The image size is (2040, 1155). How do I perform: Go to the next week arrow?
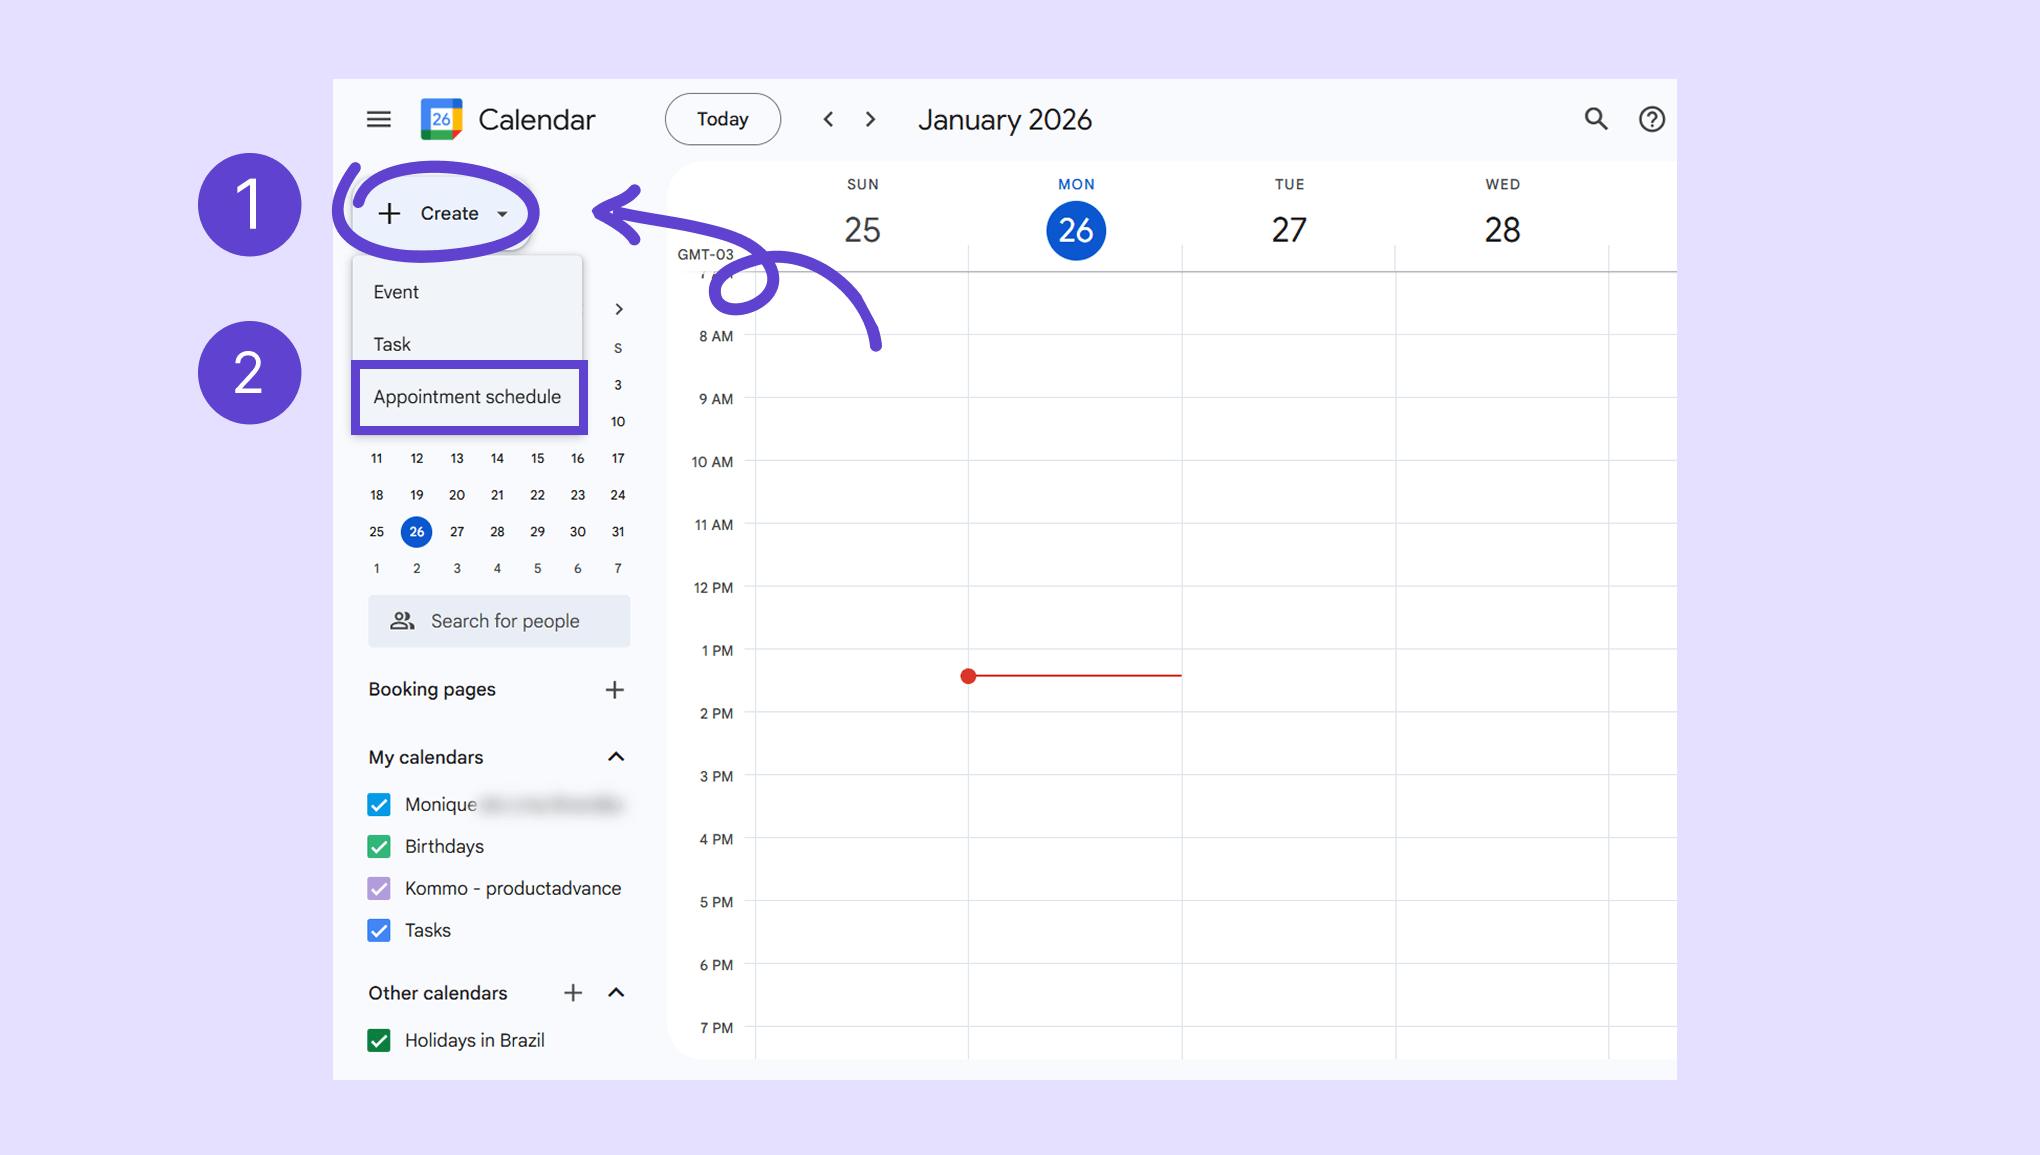coord(870,119)
